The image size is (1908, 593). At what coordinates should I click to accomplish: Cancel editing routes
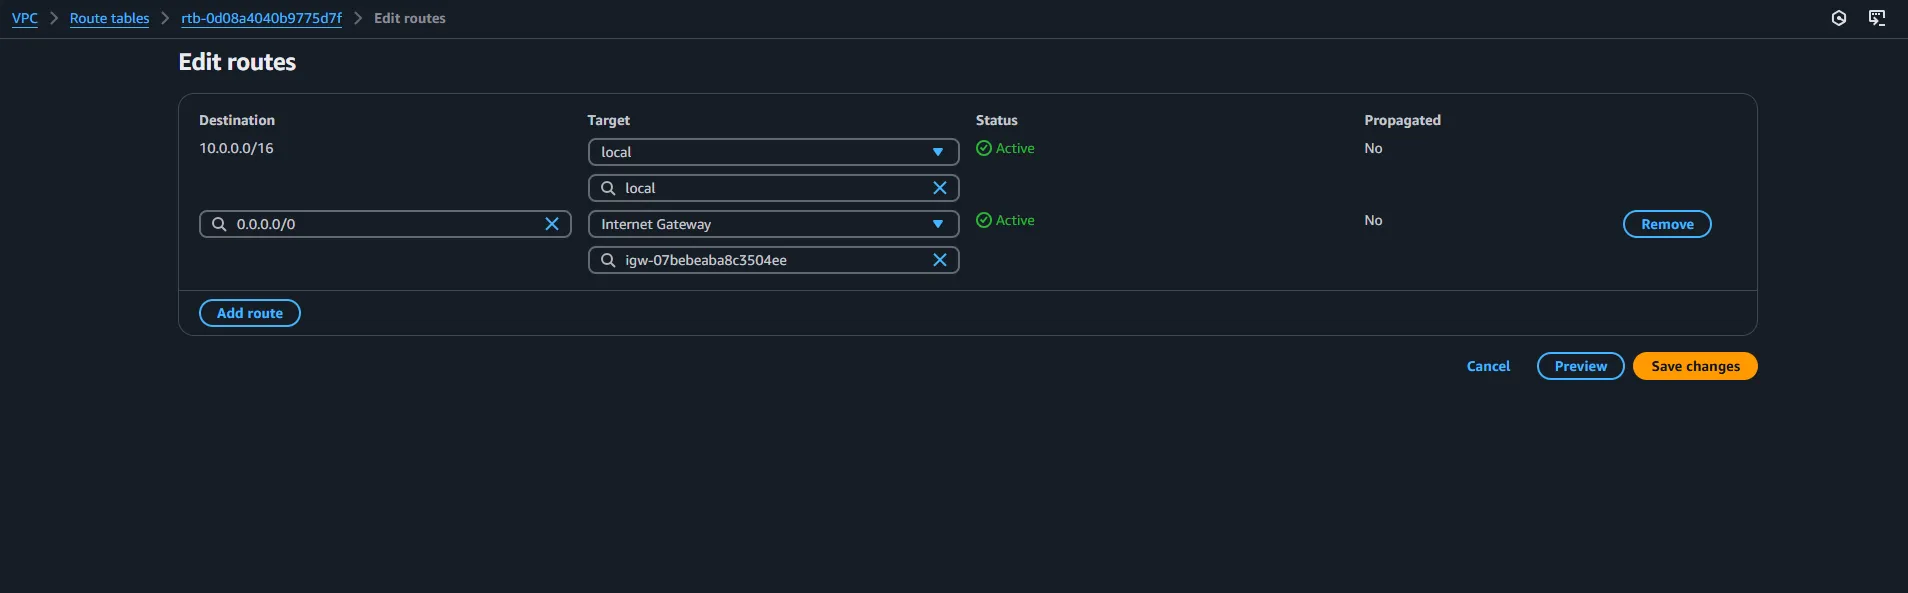tap(1488, 366)
